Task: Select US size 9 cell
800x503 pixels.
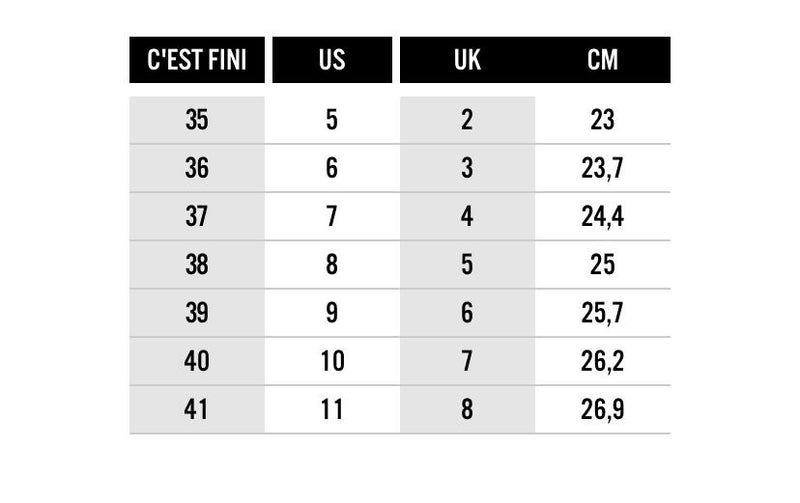Action: tap(332, 313)
